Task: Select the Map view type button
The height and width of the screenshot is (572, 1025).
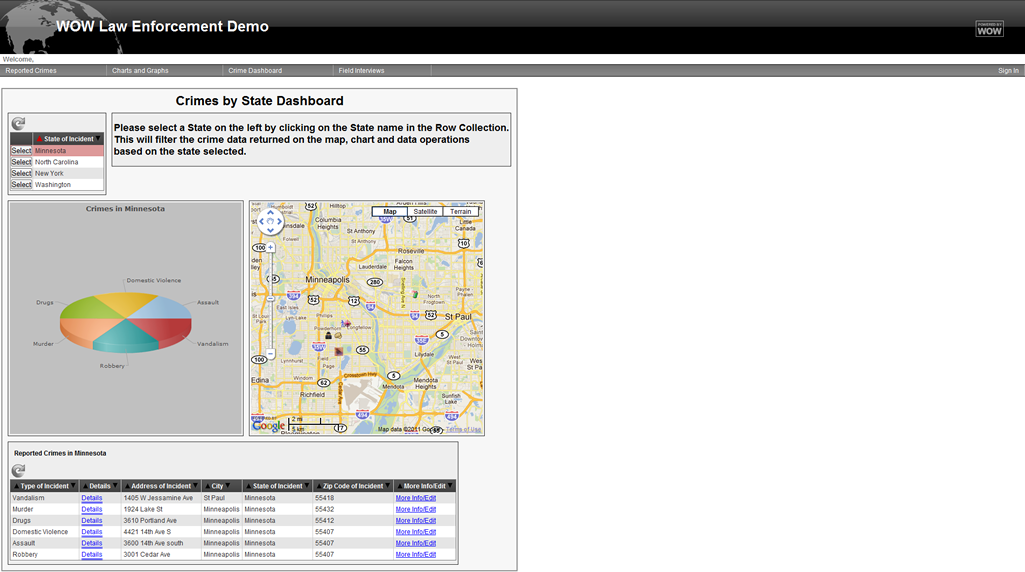Action: [390, 212]
